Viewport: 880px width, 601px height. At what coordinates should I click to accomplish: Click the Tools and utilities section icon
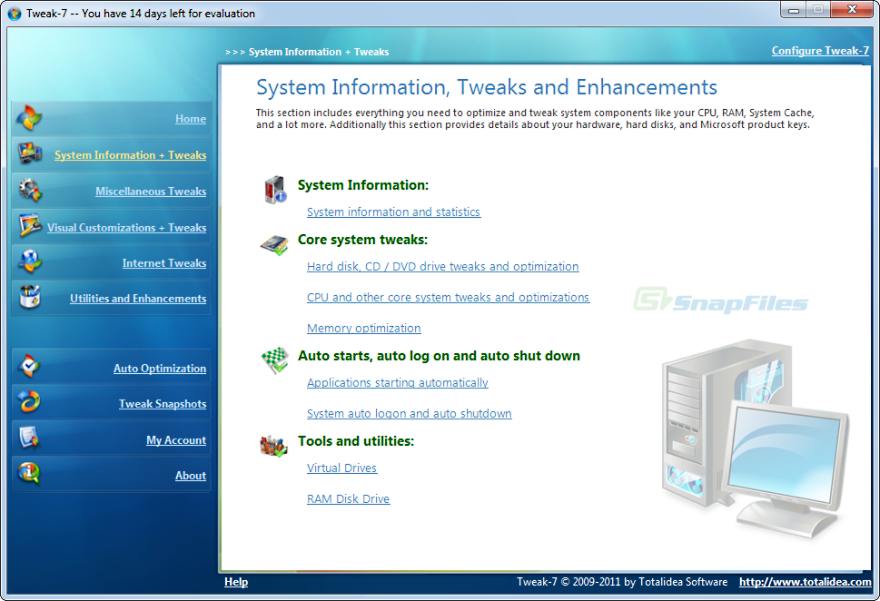pos(274,446)
